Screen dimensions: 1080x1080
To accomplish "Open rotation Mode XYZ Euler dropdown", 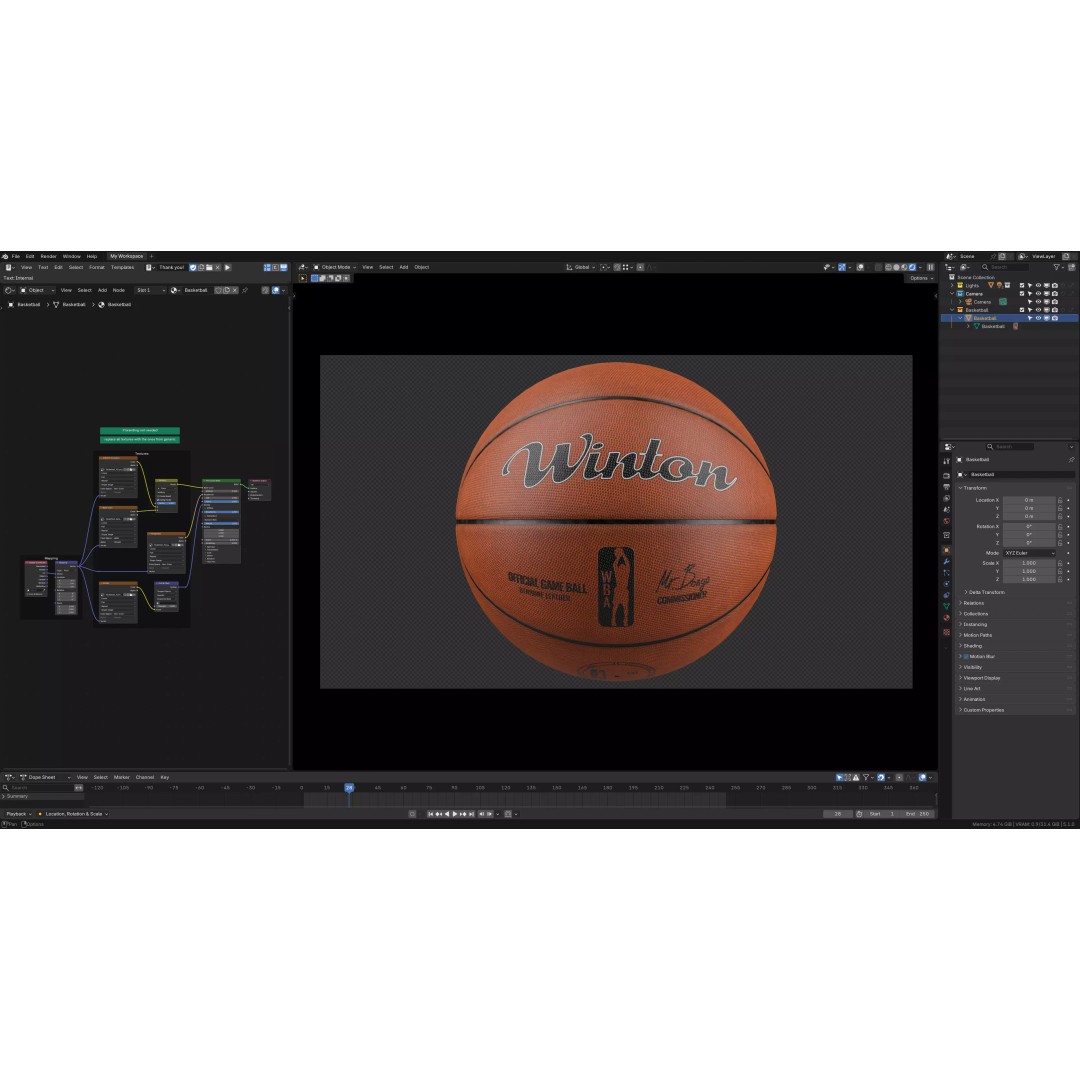I will [x=1029, y=553].
